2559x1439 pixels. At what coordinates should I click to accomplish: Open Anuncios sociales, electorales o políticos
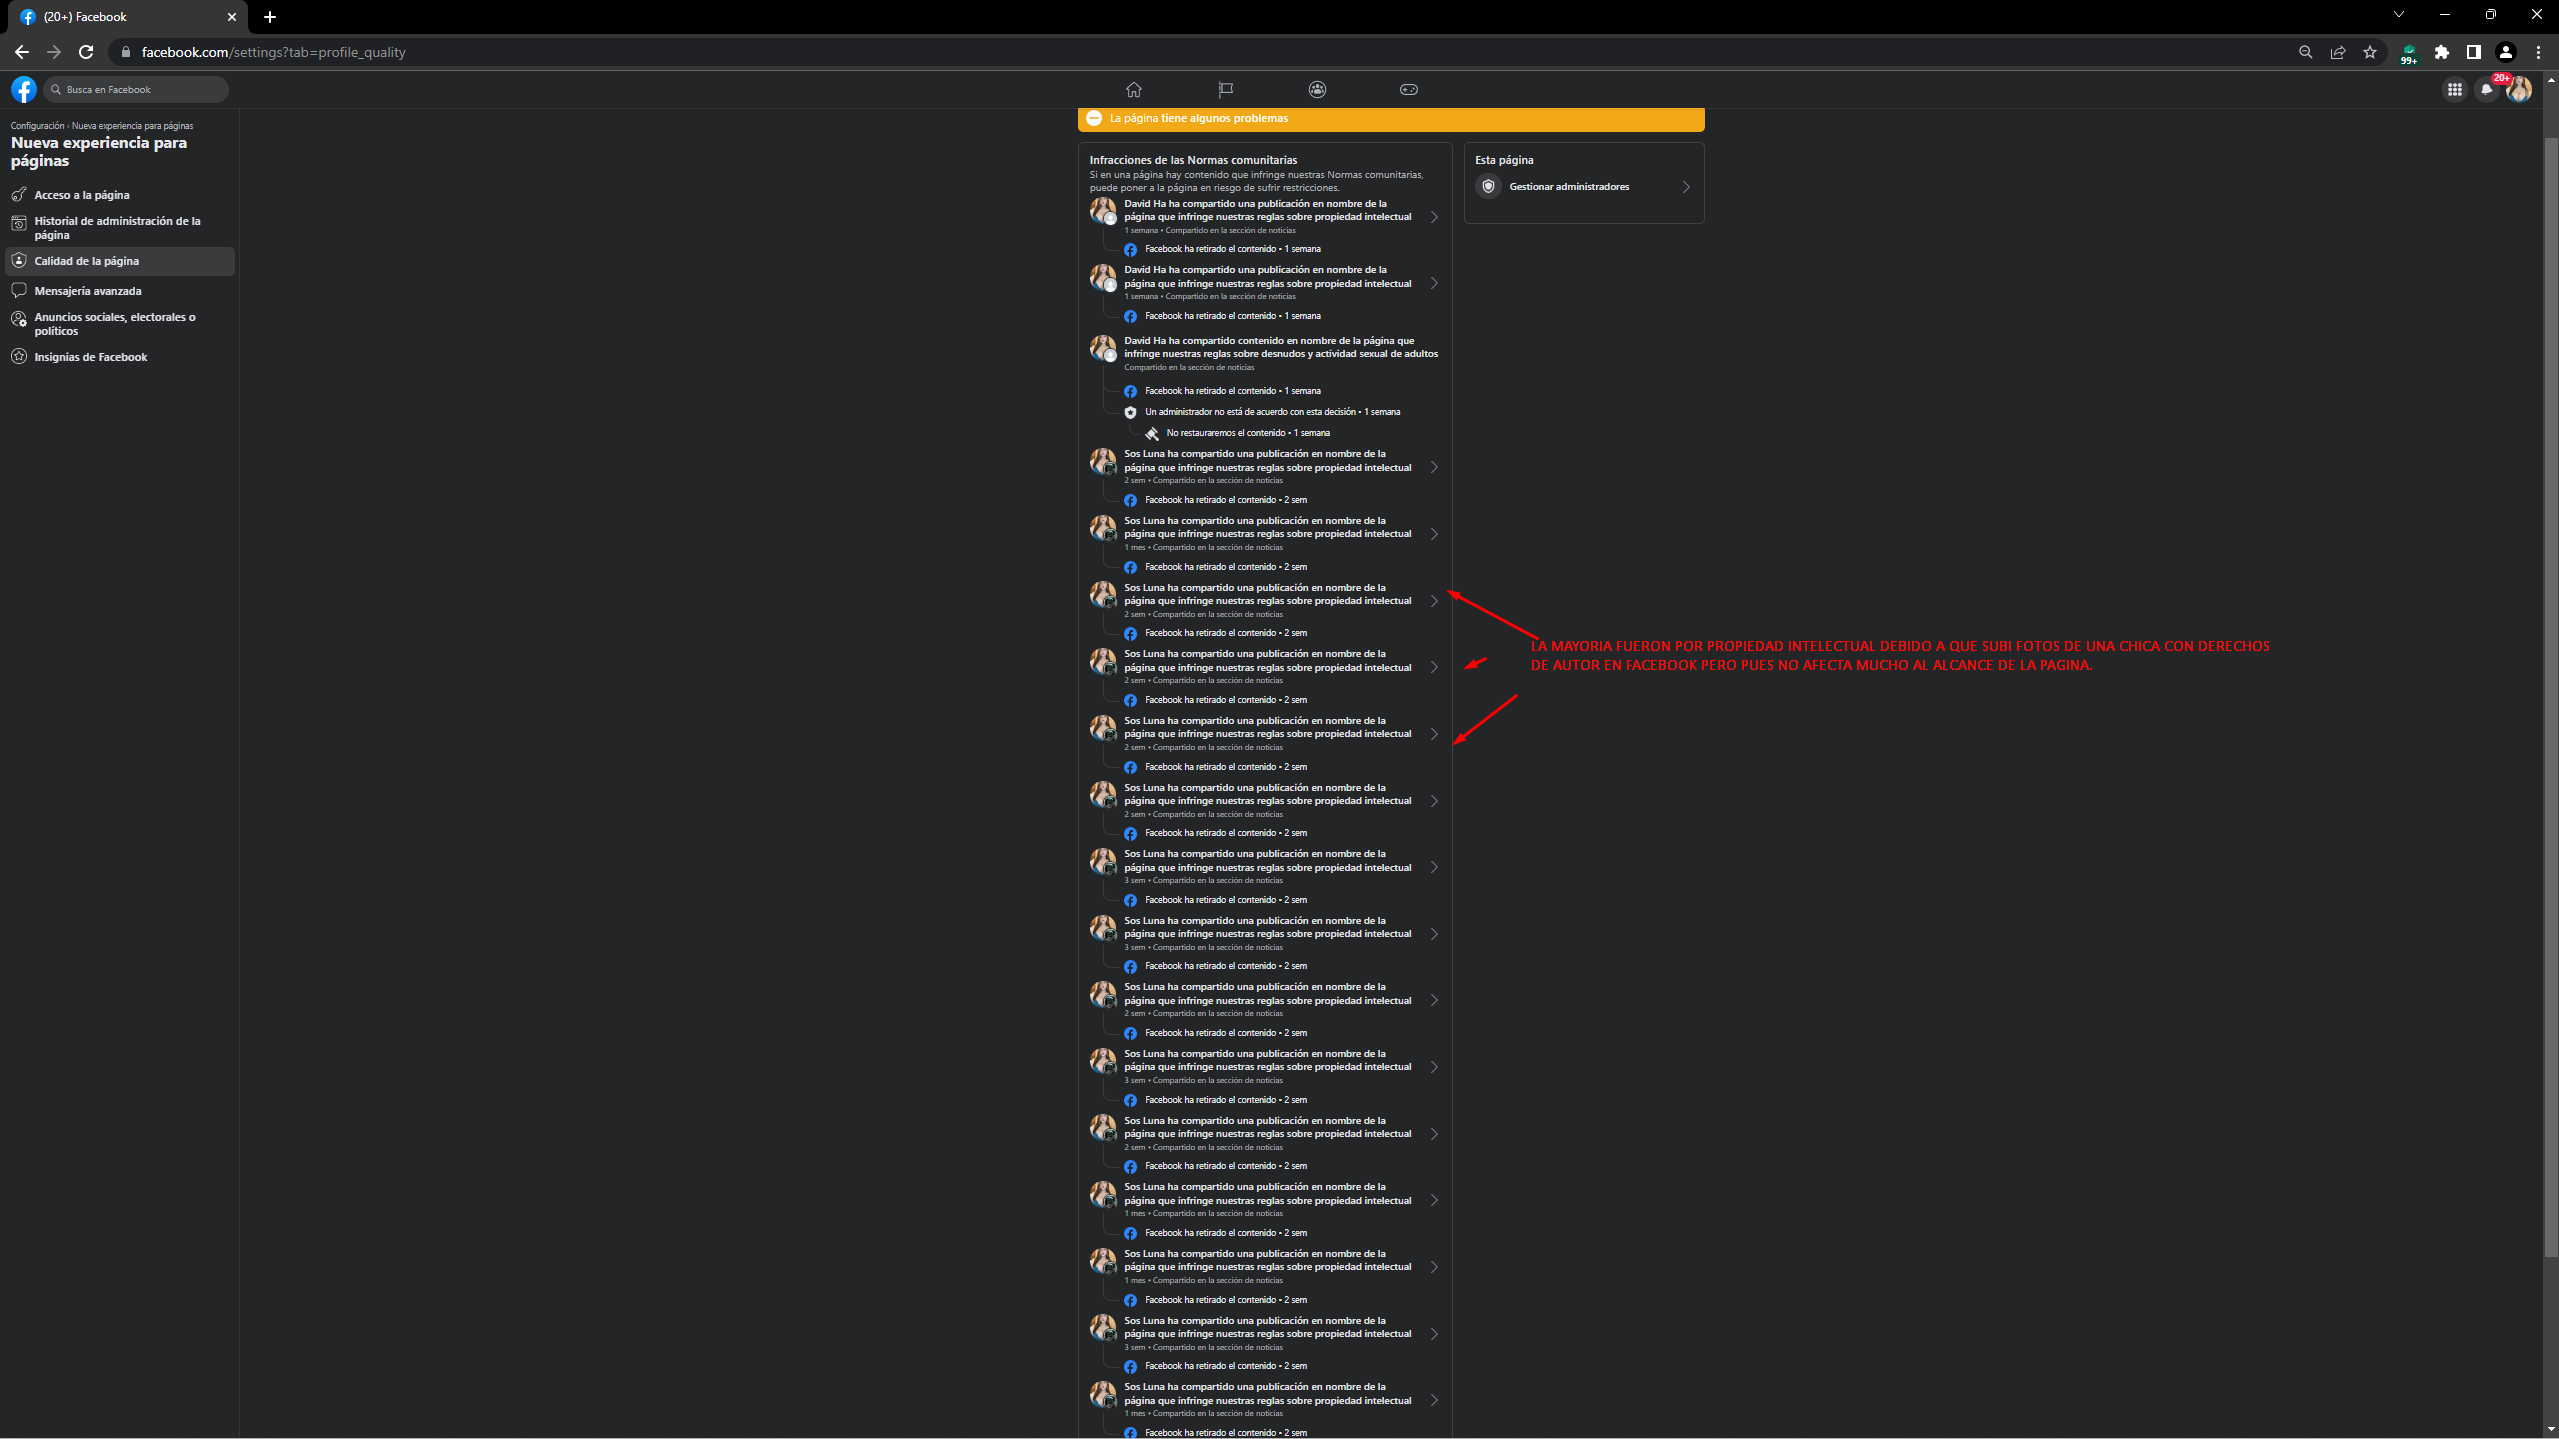[x=120, y=324]
